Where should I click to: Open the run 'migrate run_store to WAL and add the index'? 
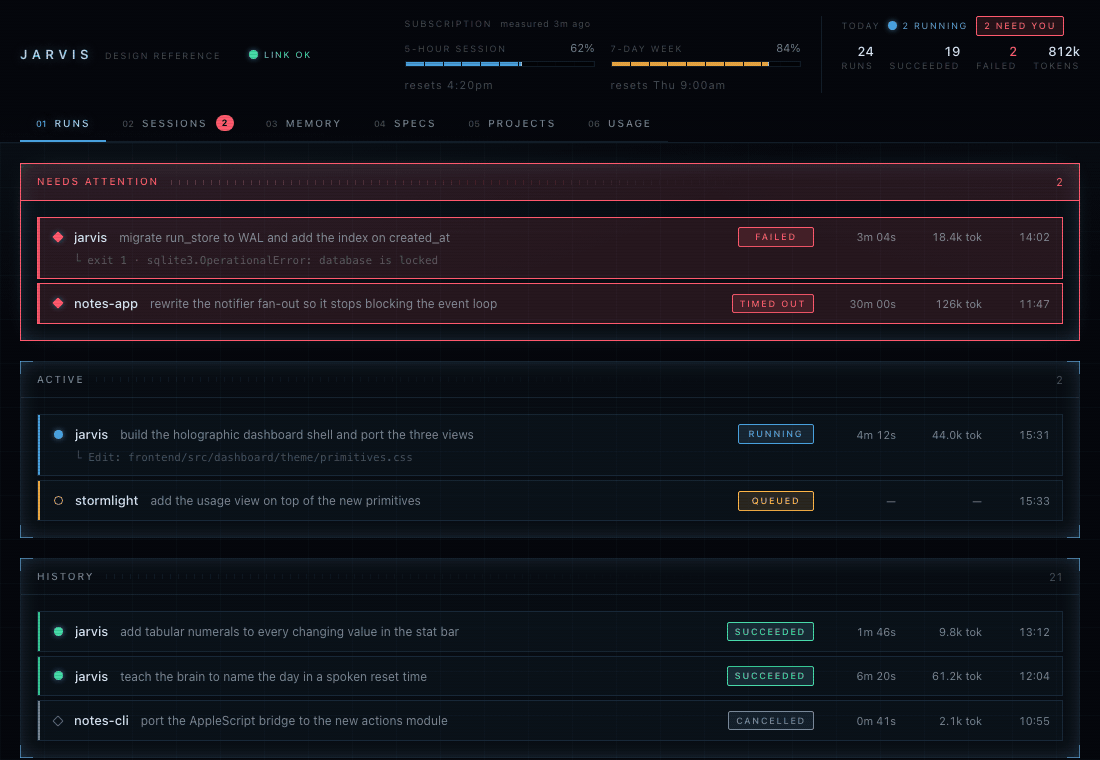550,248
